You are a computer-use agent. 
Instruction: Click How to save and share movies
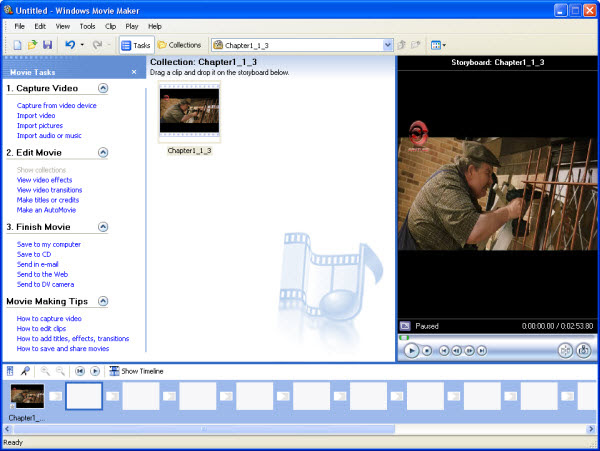click(x=63, y=348)
